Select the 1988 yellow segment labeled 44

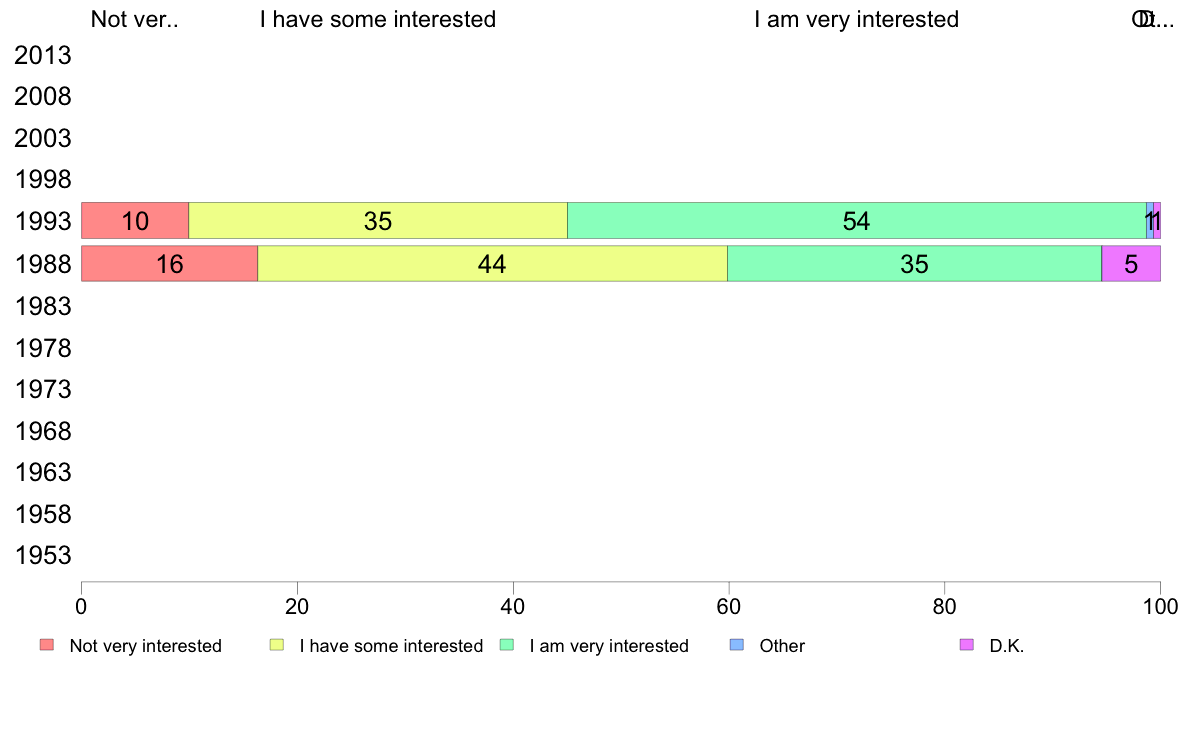tap(492, 264)
